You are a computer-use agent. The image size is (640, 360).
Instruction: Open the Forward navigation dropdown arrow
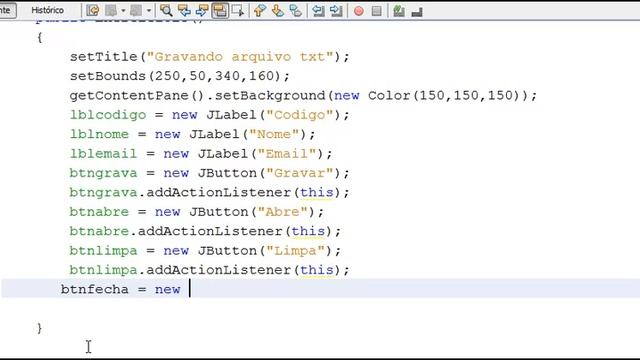tap(149, 11)
